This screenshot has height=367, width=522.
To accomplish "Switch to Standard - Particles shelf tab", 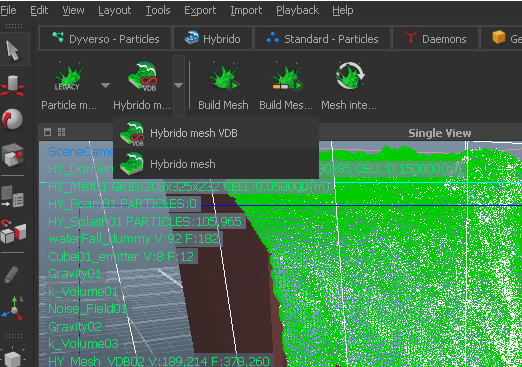I will coord(322,39).
